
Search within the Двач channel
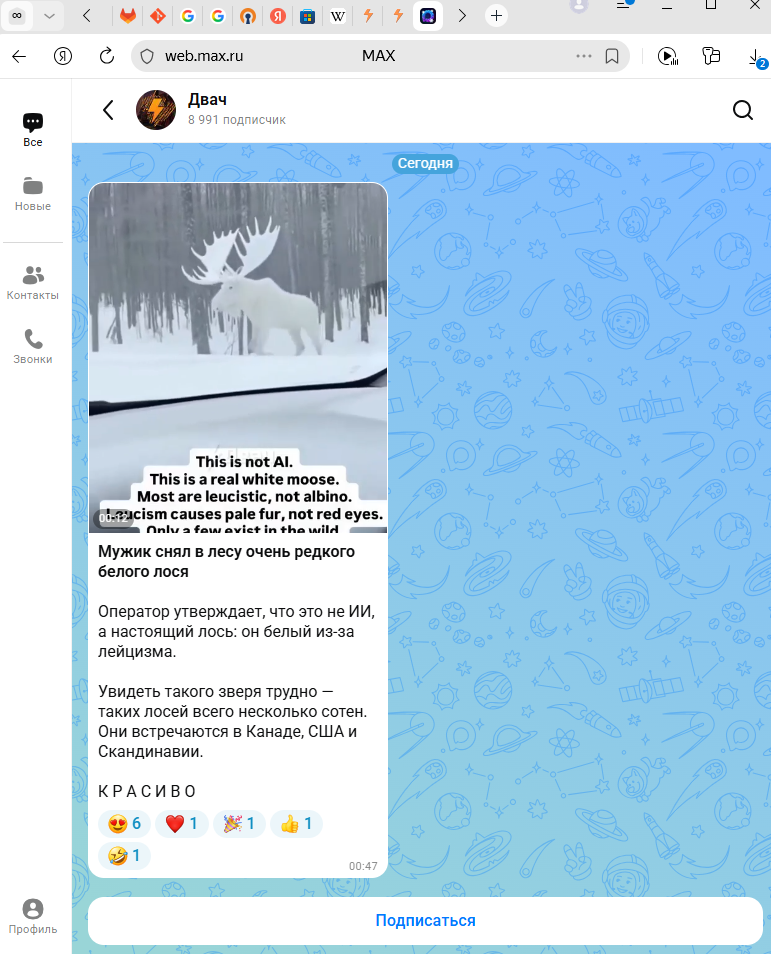tap(742, 110)
